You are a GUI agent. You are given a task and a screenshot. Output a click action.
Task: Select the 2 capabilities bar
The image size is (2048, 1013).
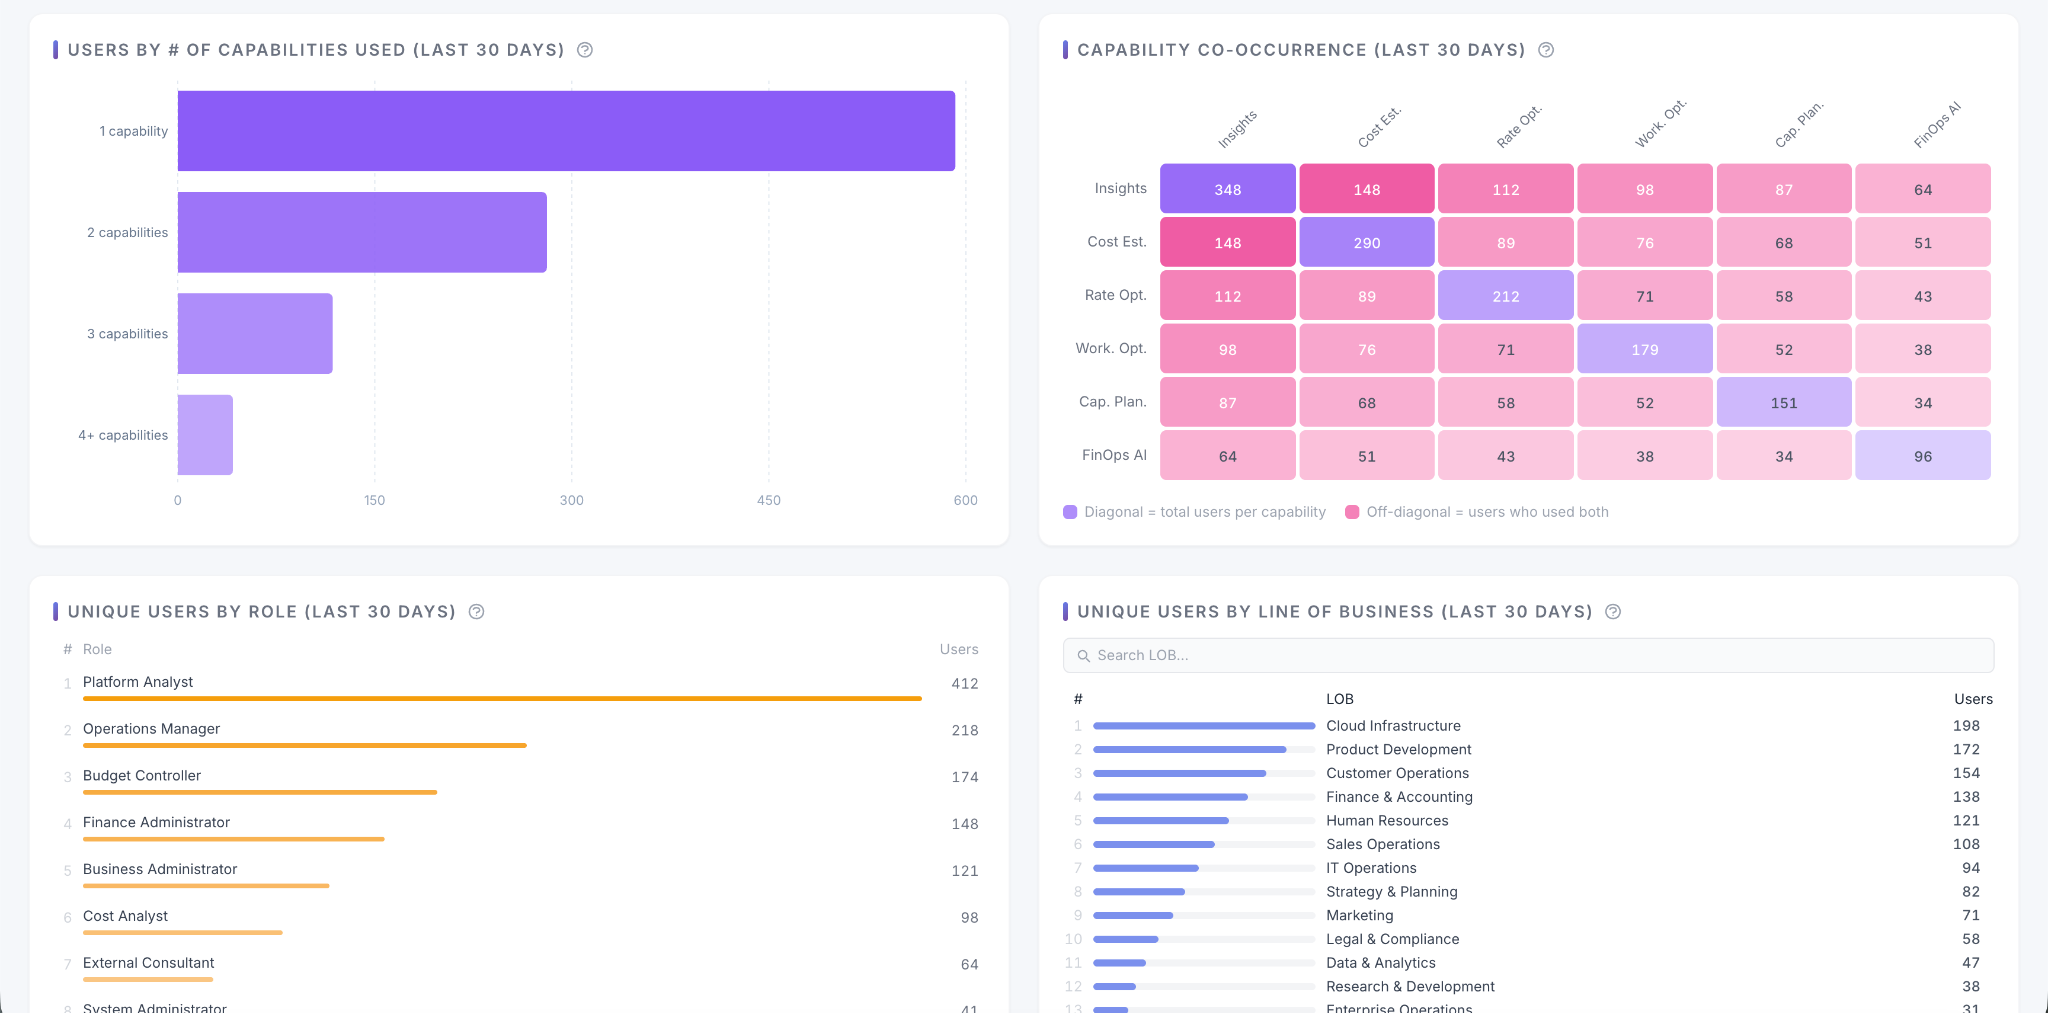click(x=362, y=232)
